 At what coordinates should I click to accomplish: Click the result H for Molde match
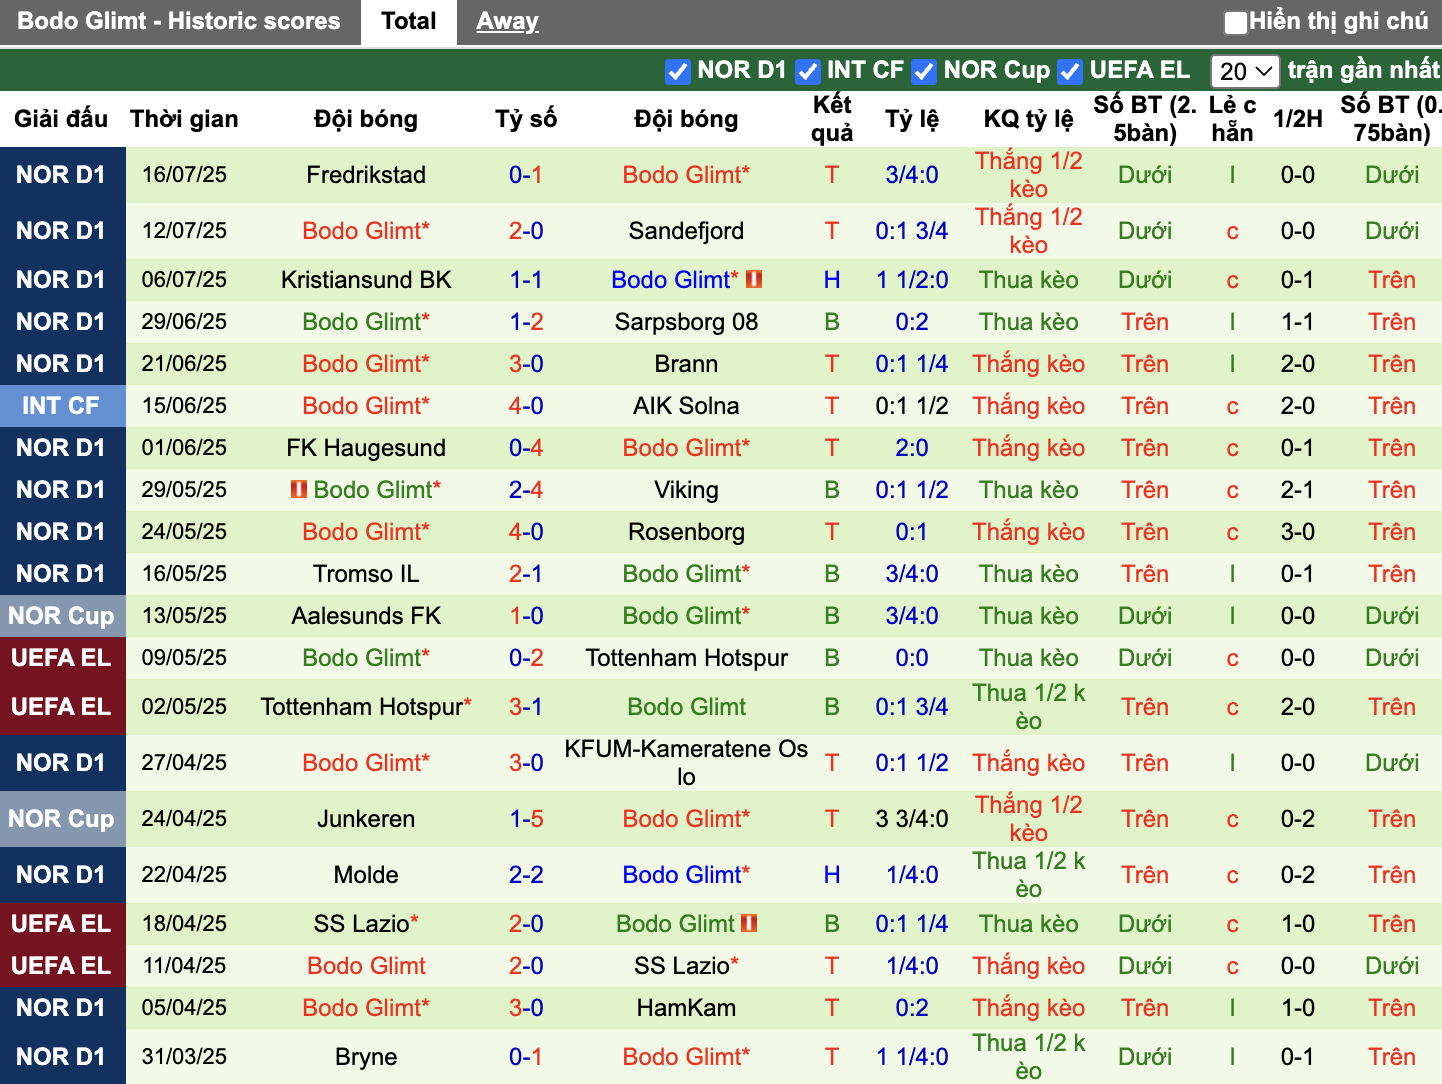832,875
